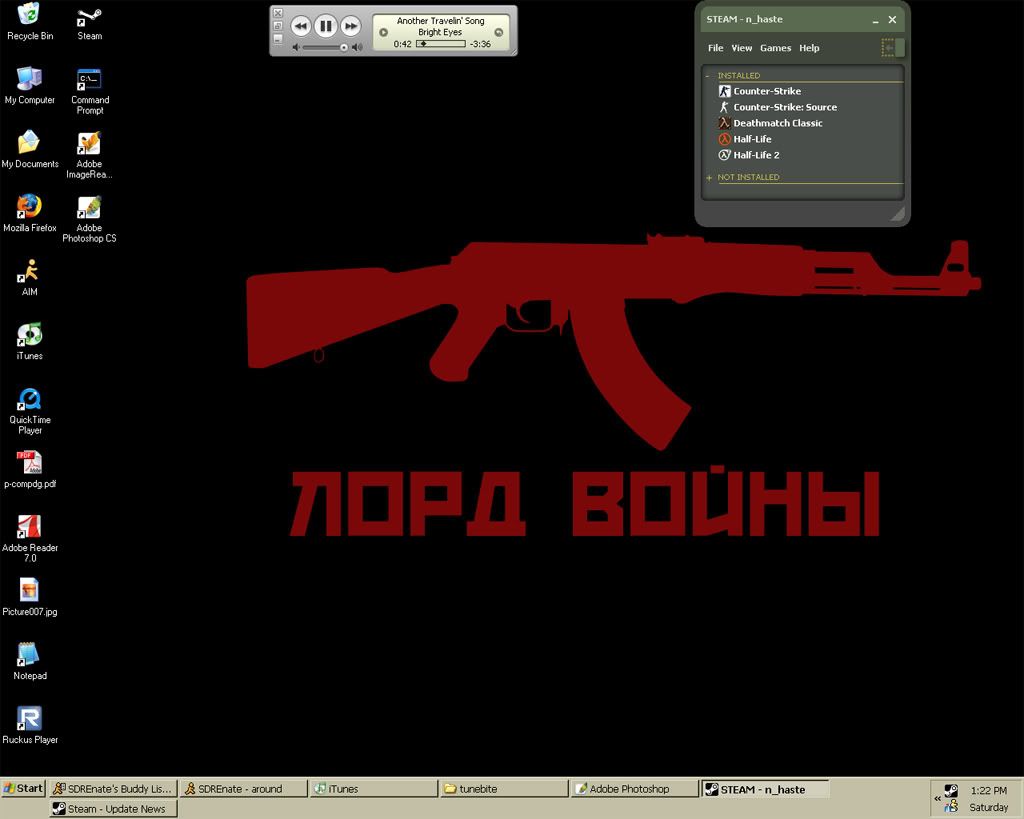Viewport: 1024px width, 819px height.
Task: Rewind to previous track in iTunes
Action: [x=301, y=26]
